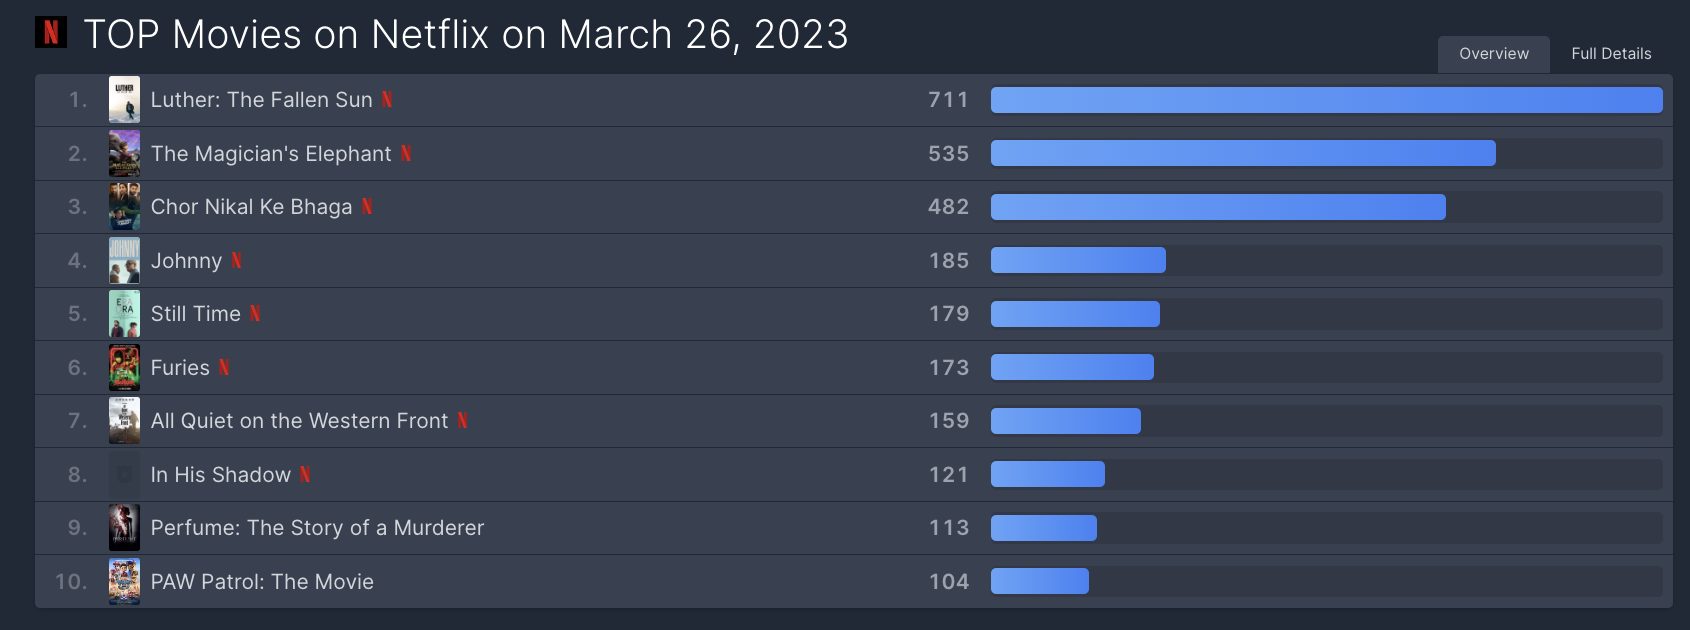Image resolution: width=1690 pixels, height=630 pixels.
Task: Click the Netflix N icon beside In His Shadow
Action: [x=305, y=474]
